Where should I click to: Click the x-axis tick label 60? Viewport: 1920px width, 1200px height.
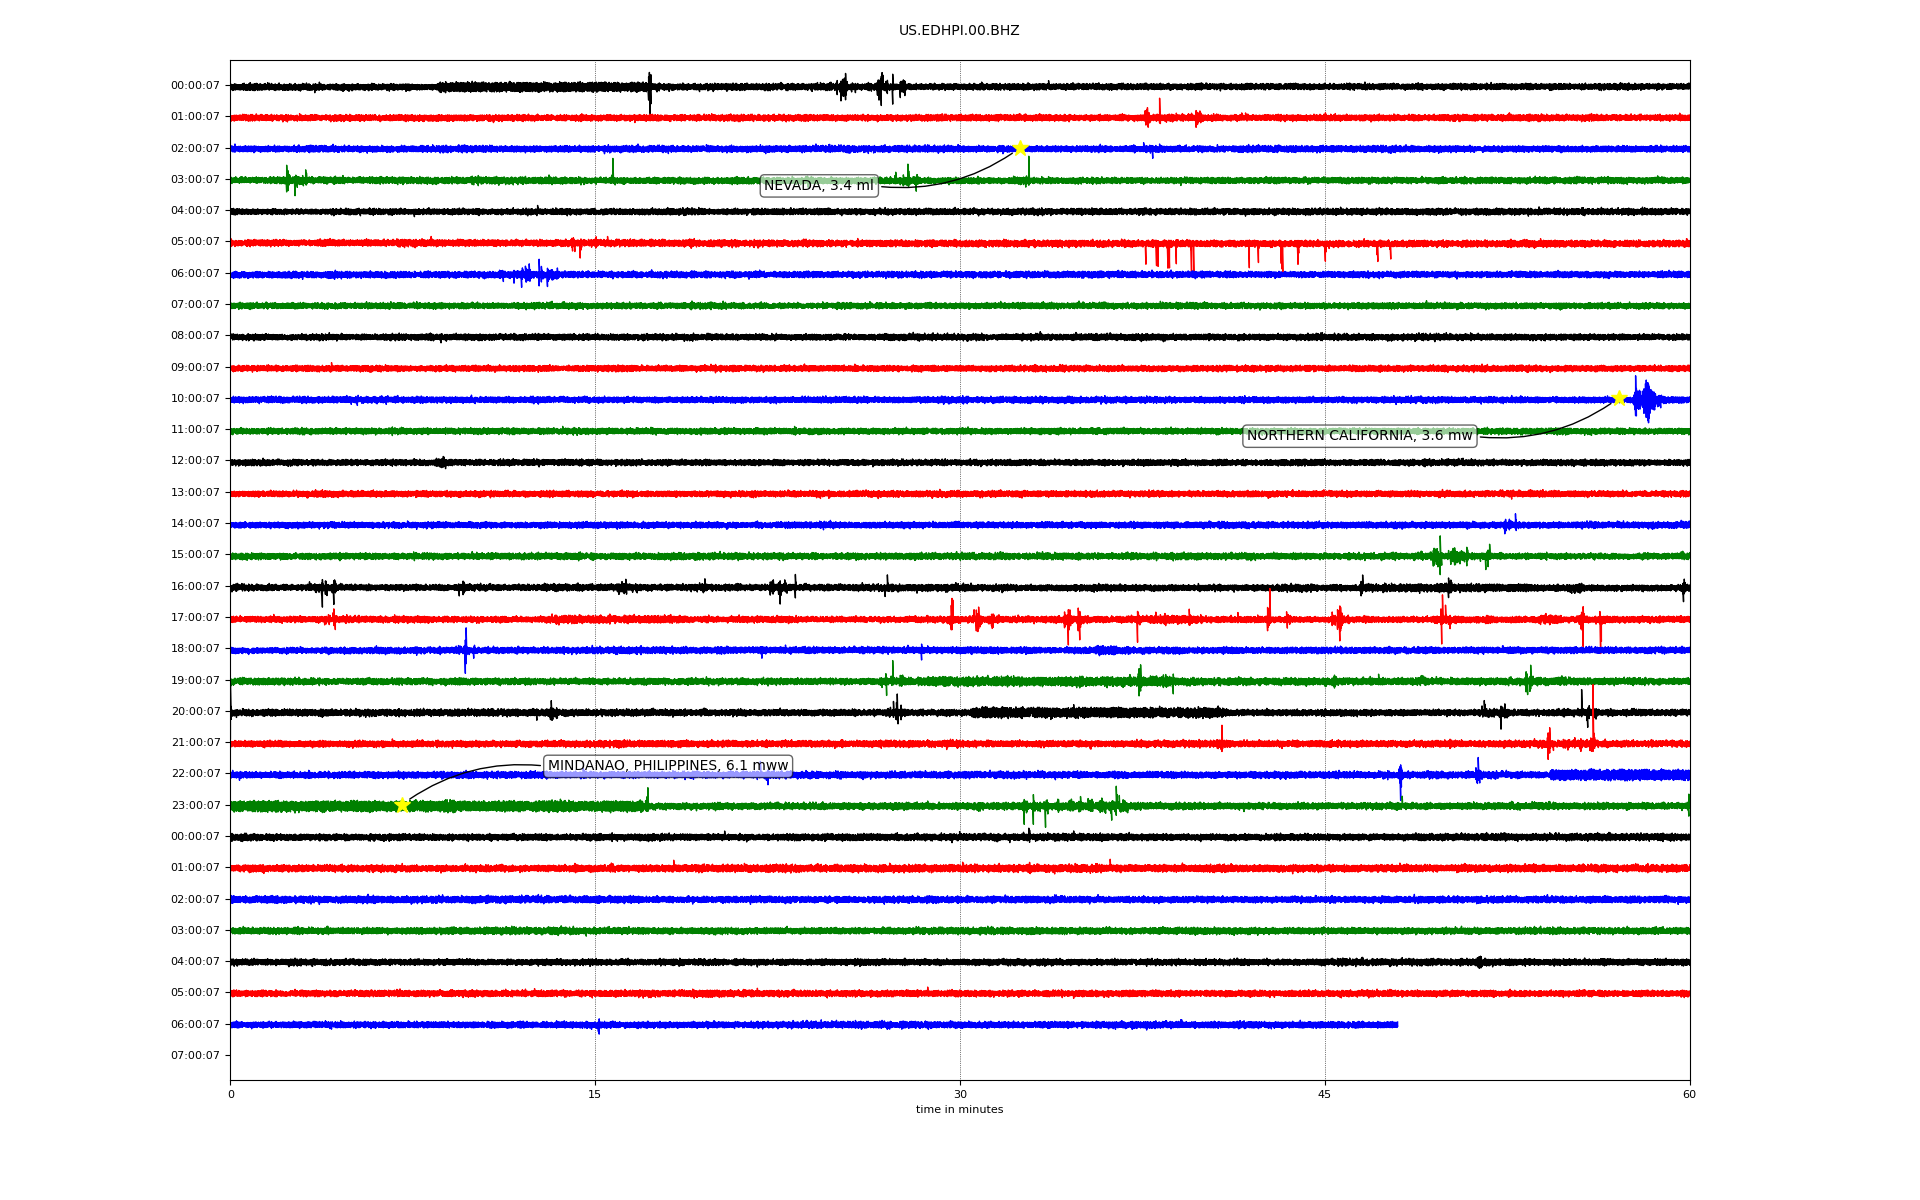(x=1689, y=1094)
